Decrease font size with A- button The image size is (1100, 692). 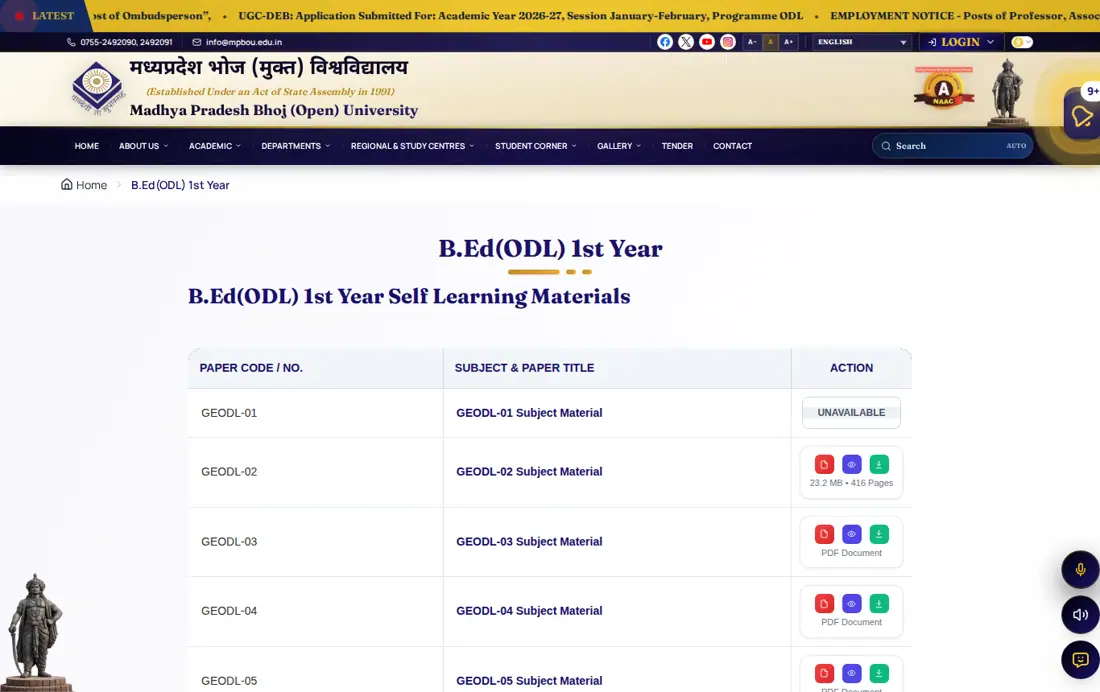[751, 42]
